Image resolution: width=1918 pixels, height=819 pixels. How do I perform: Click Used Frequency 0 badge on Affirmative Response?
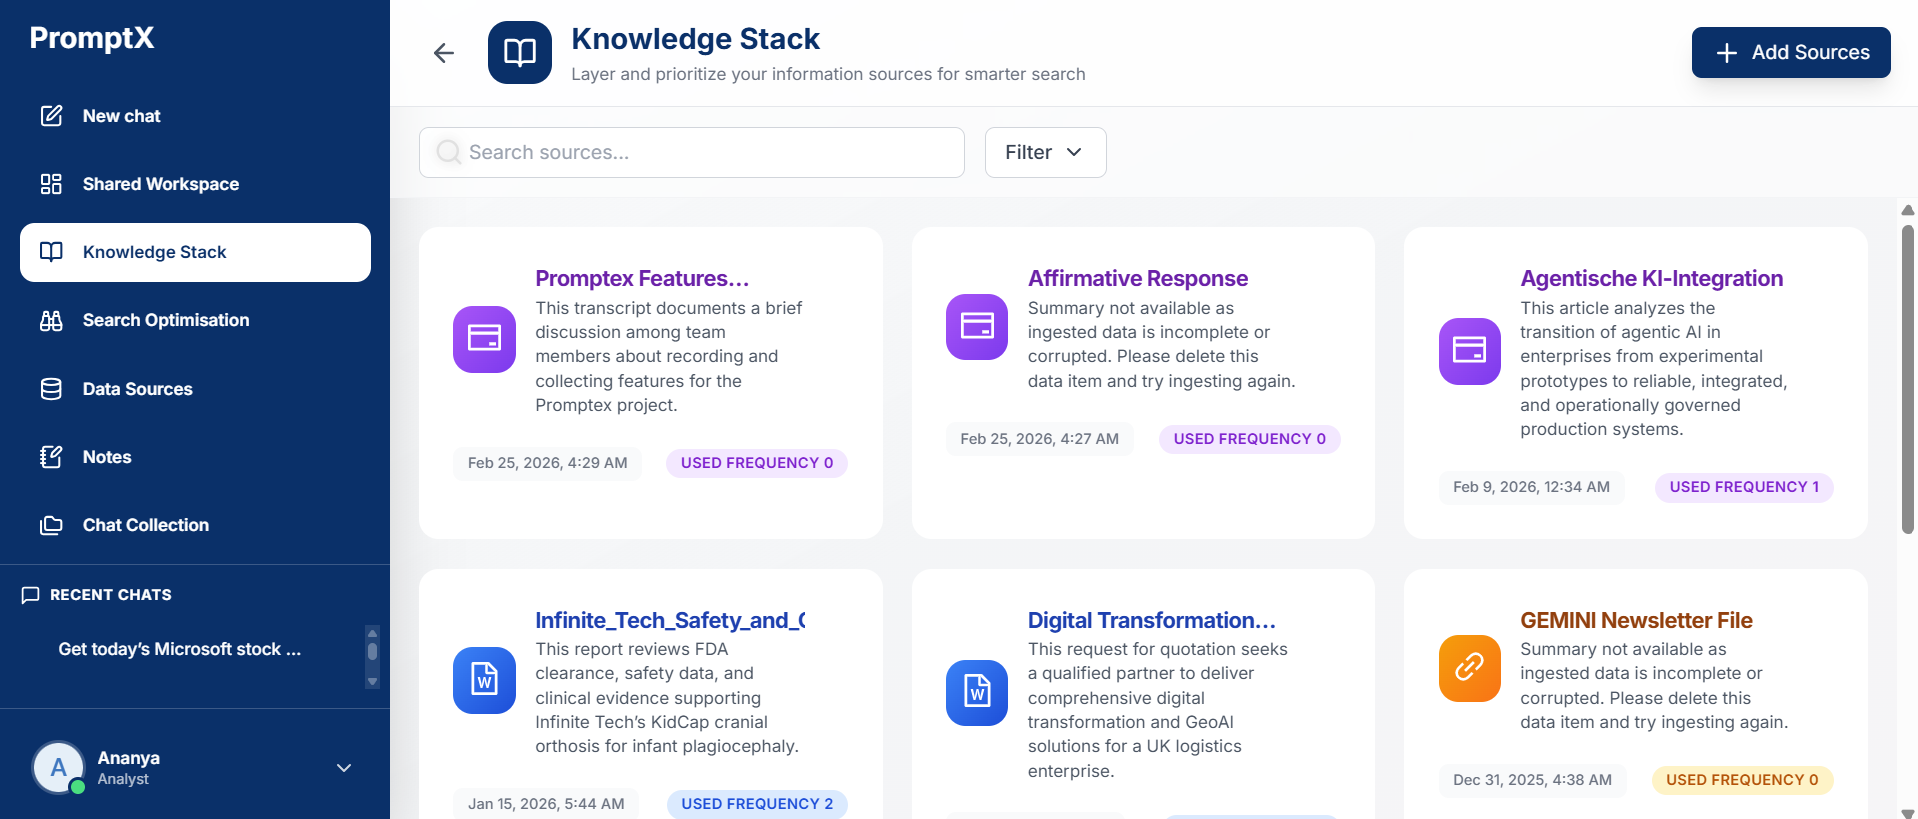click(1250, 439)
